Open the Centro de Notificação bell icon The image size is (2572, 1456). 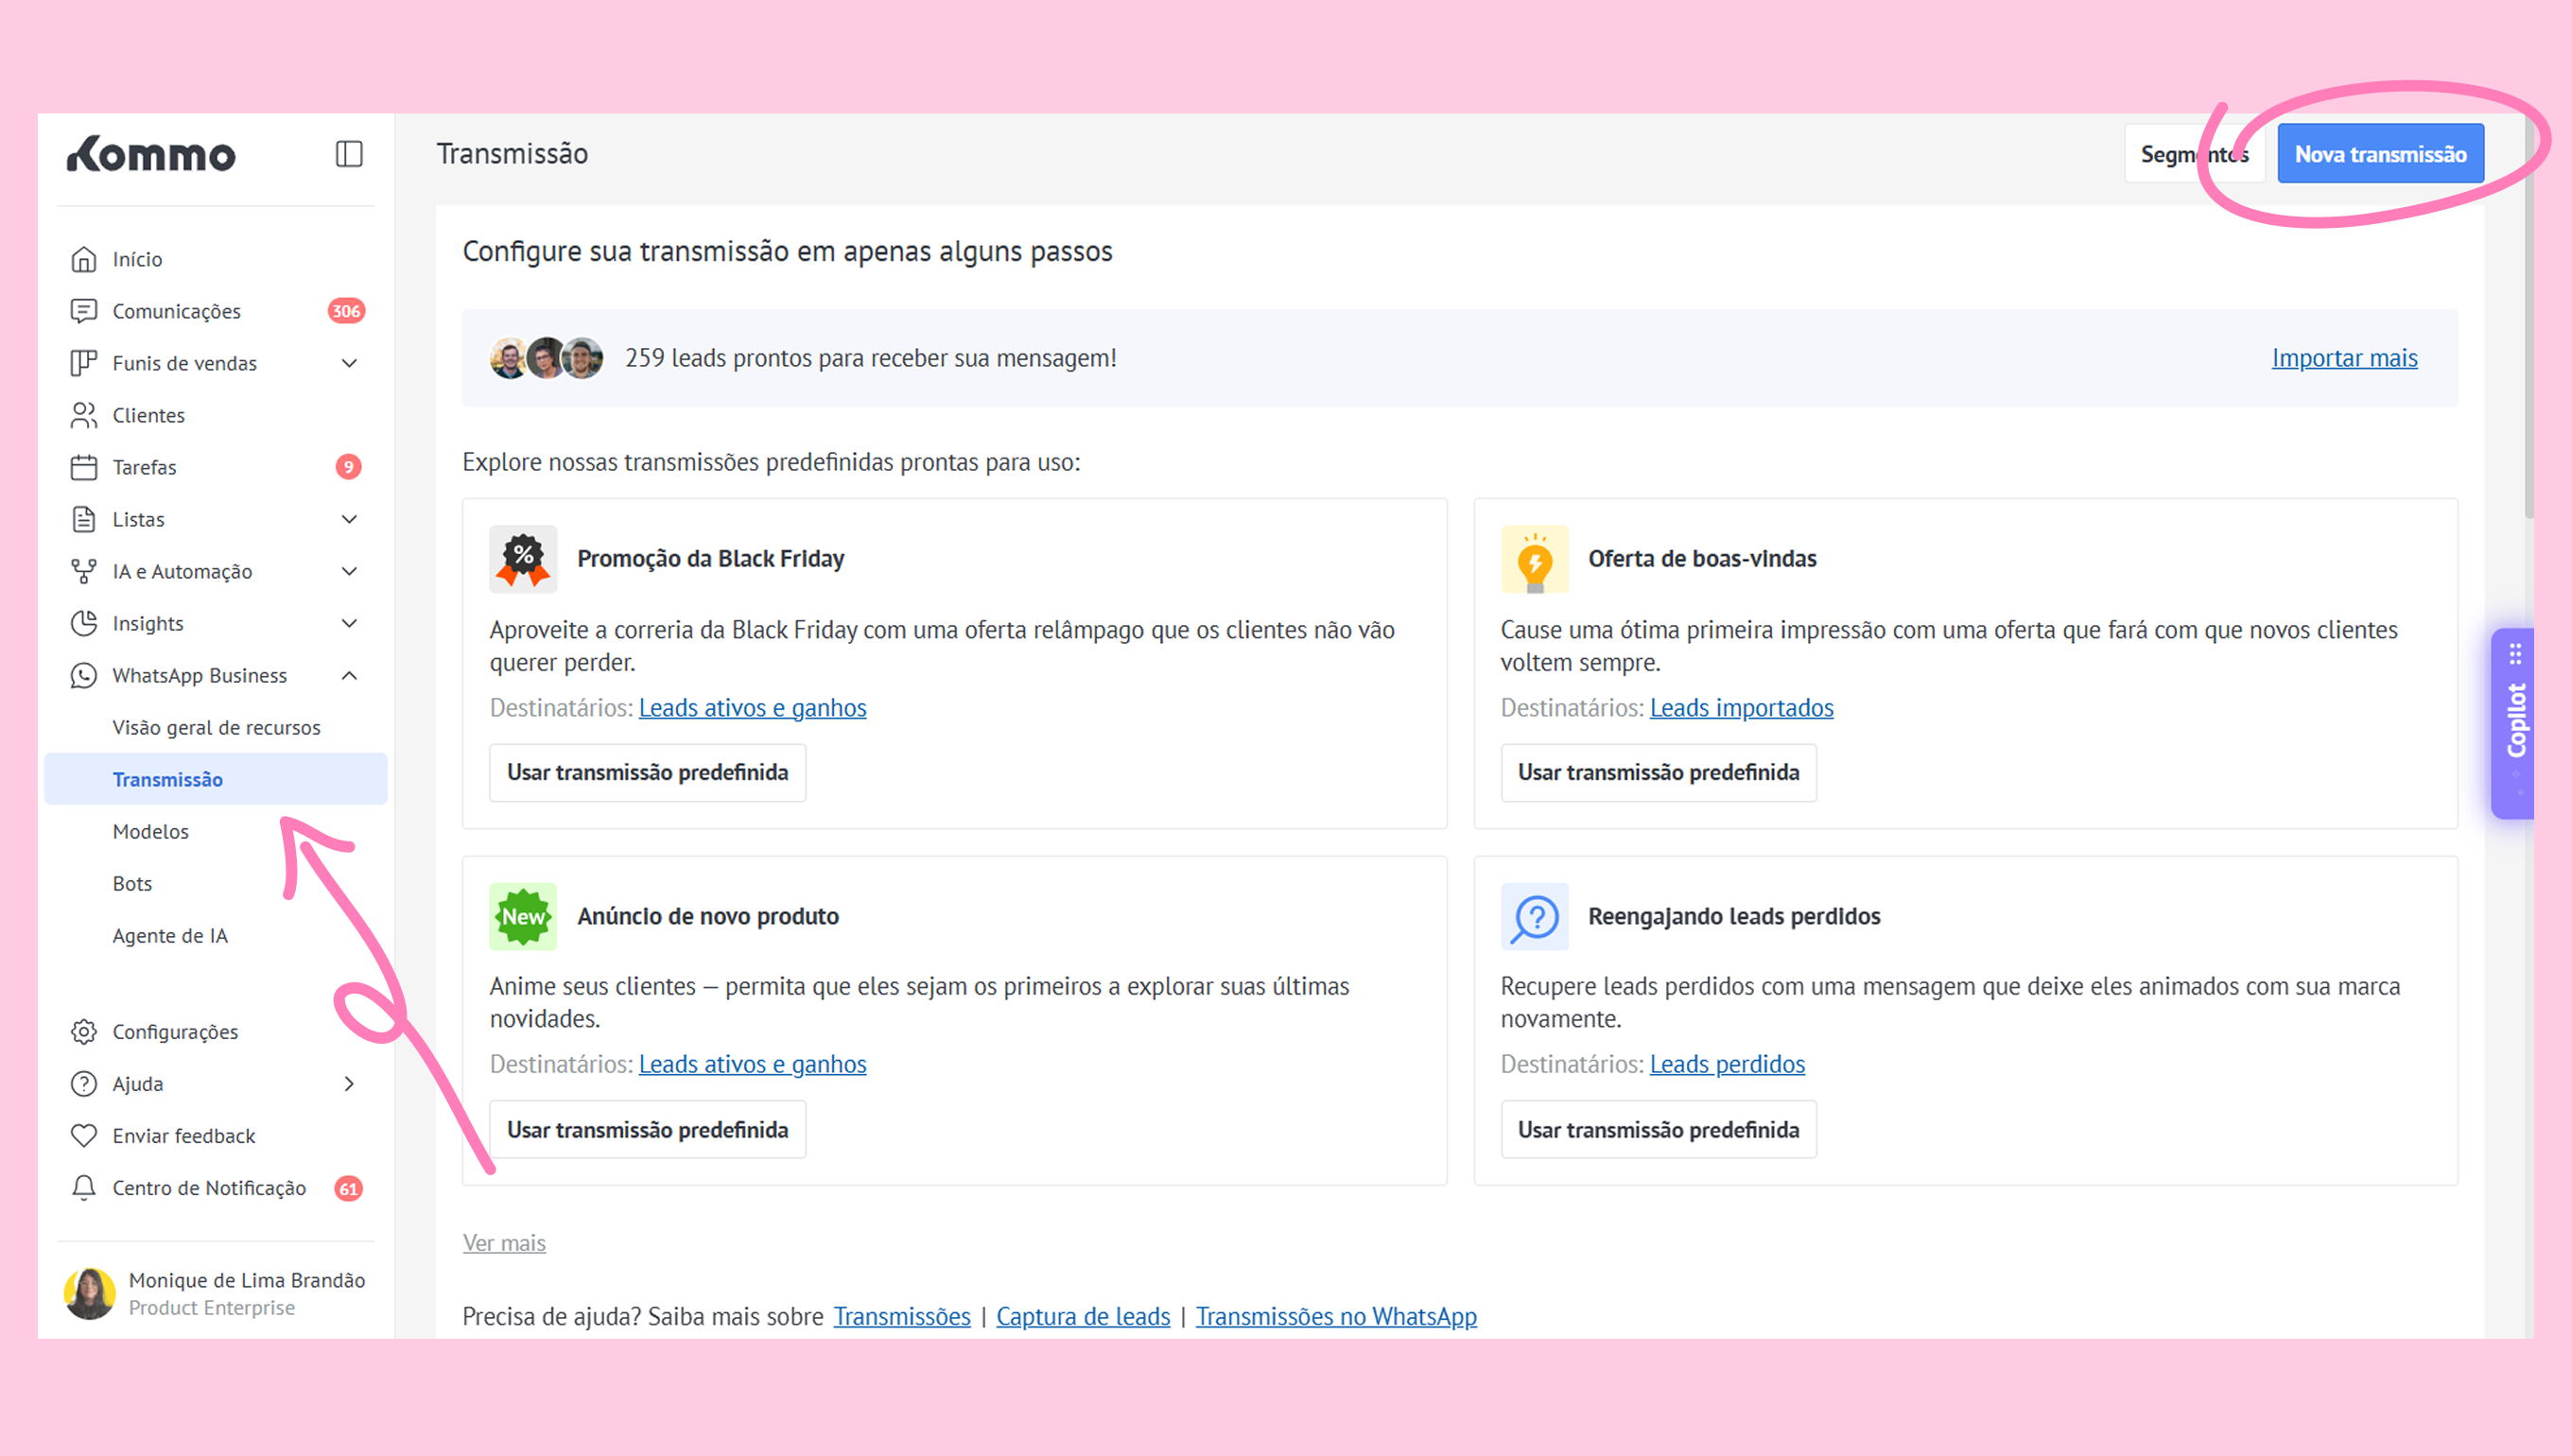tap(84, 1187)
